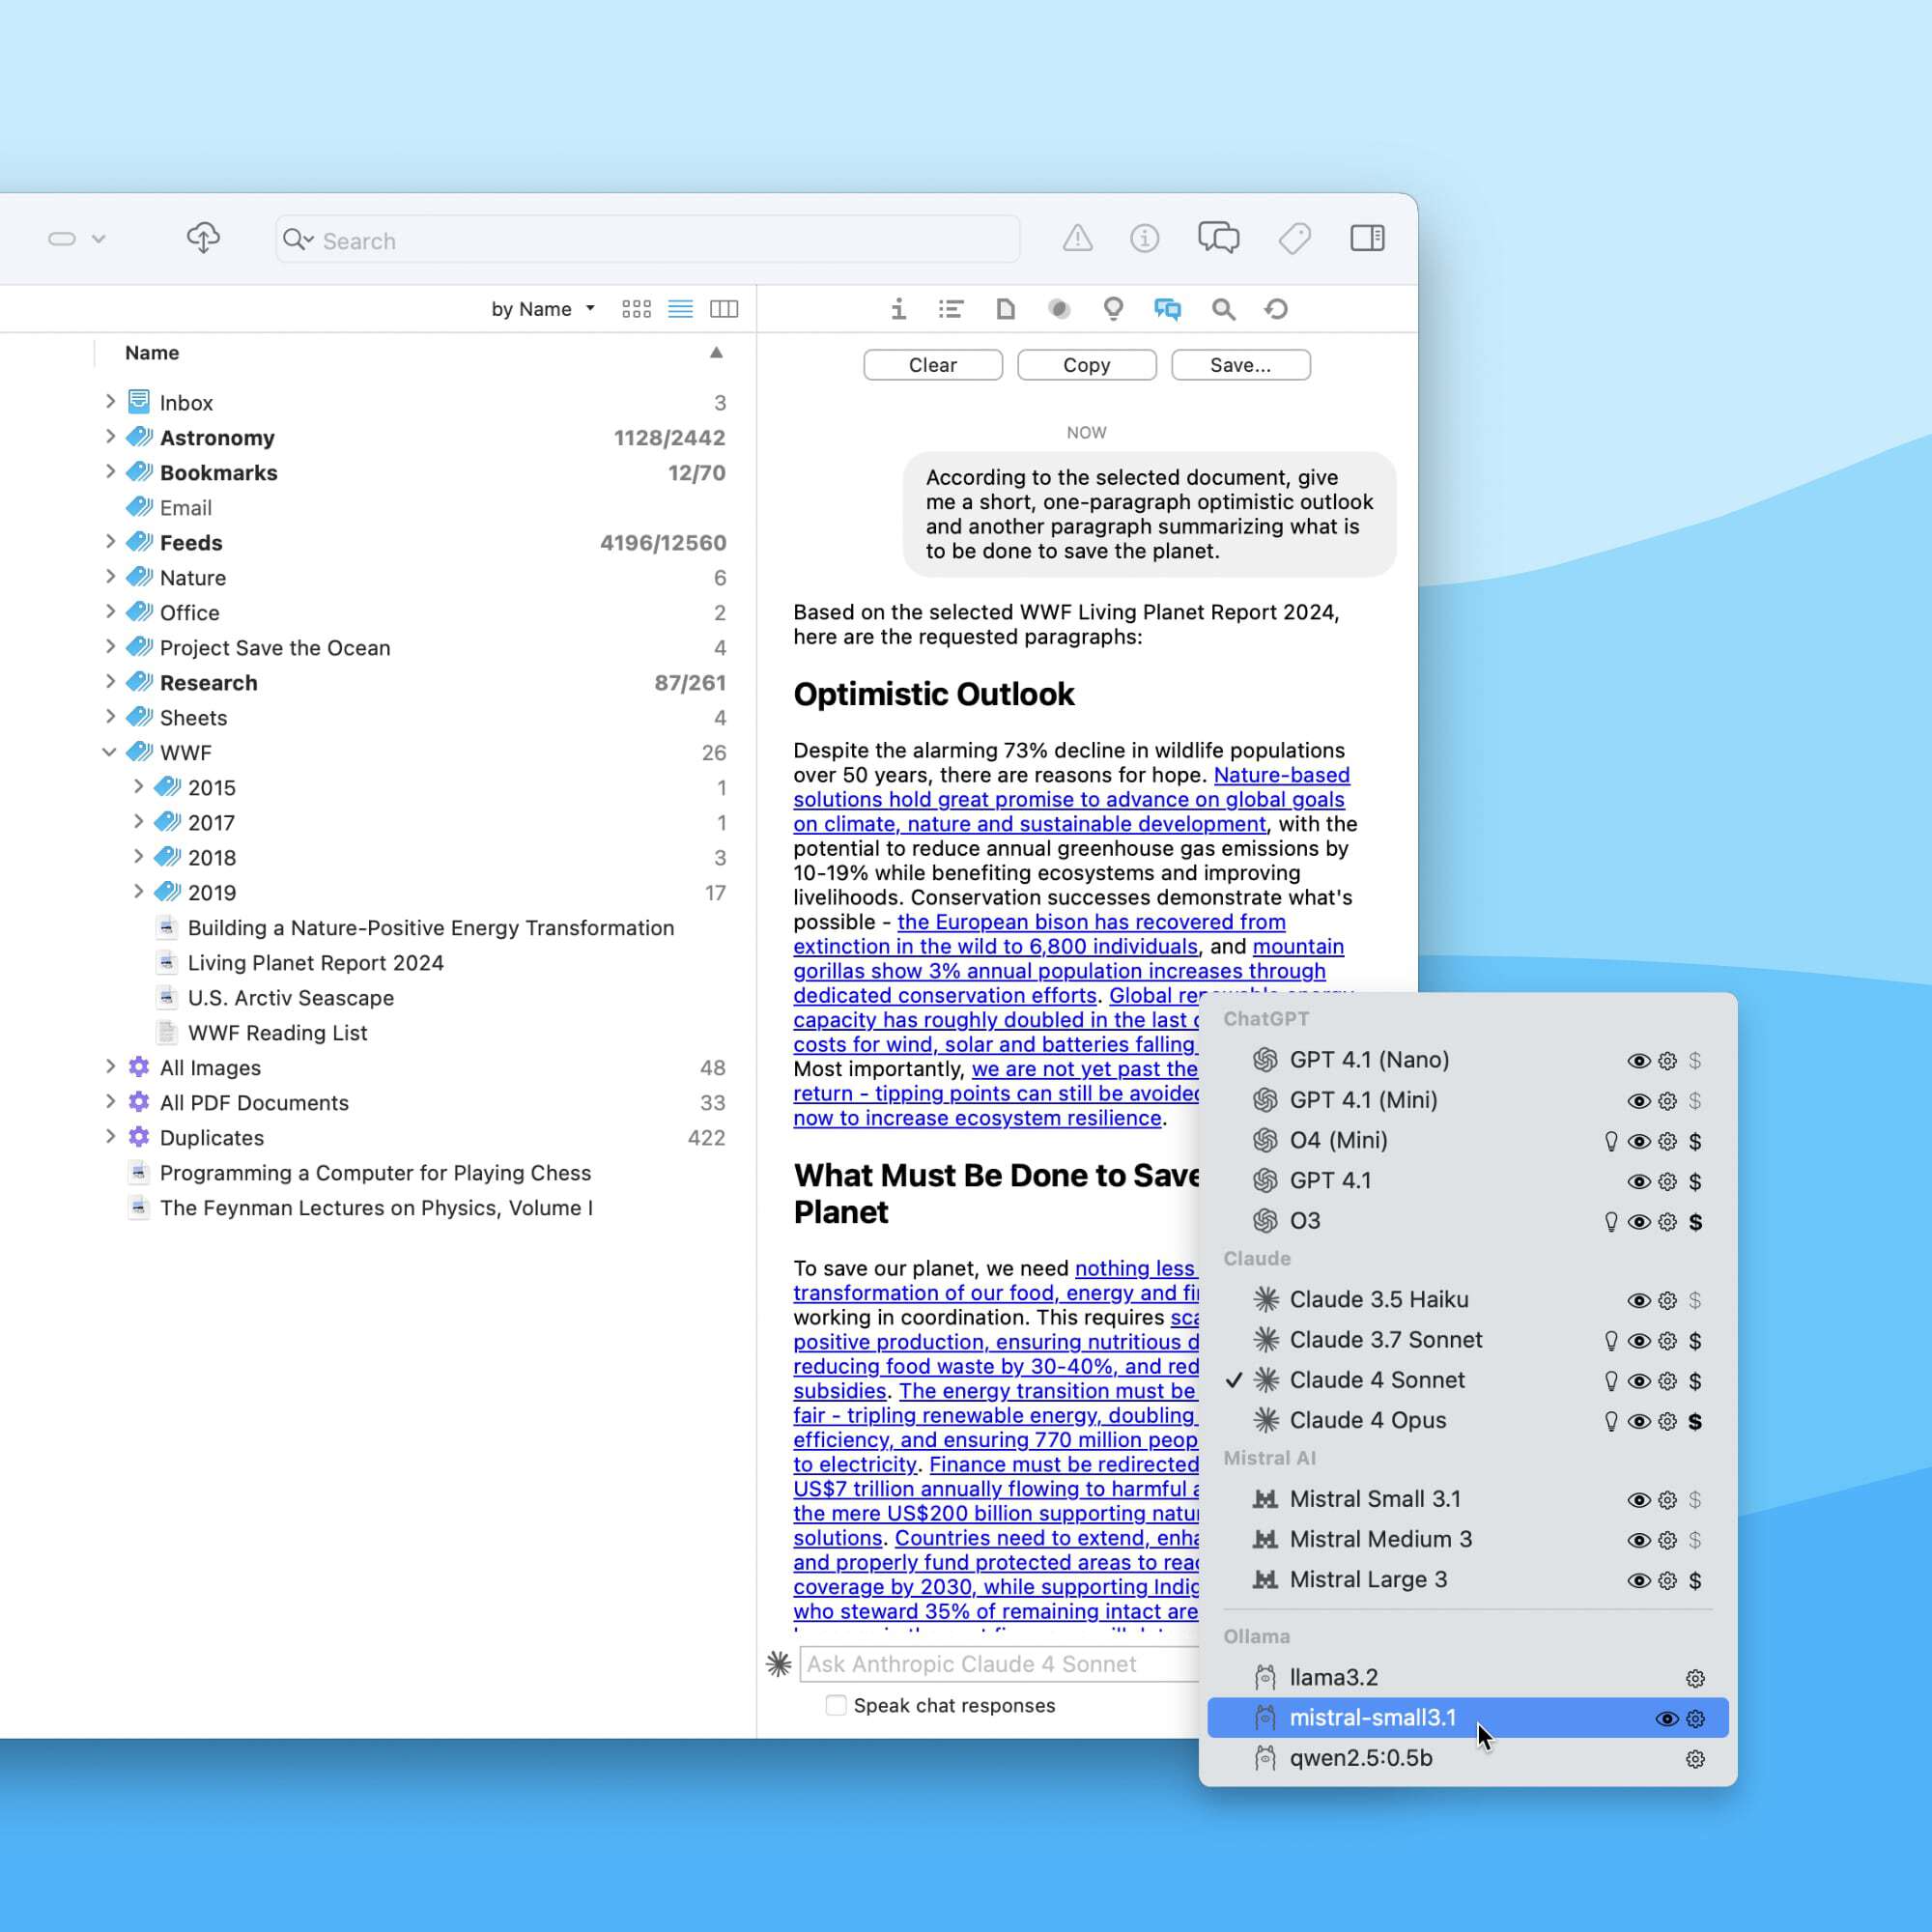The image size is (1932, 1932).
Task: Choose llama3.2 Ollama model
Action: pos(1467,1677)
